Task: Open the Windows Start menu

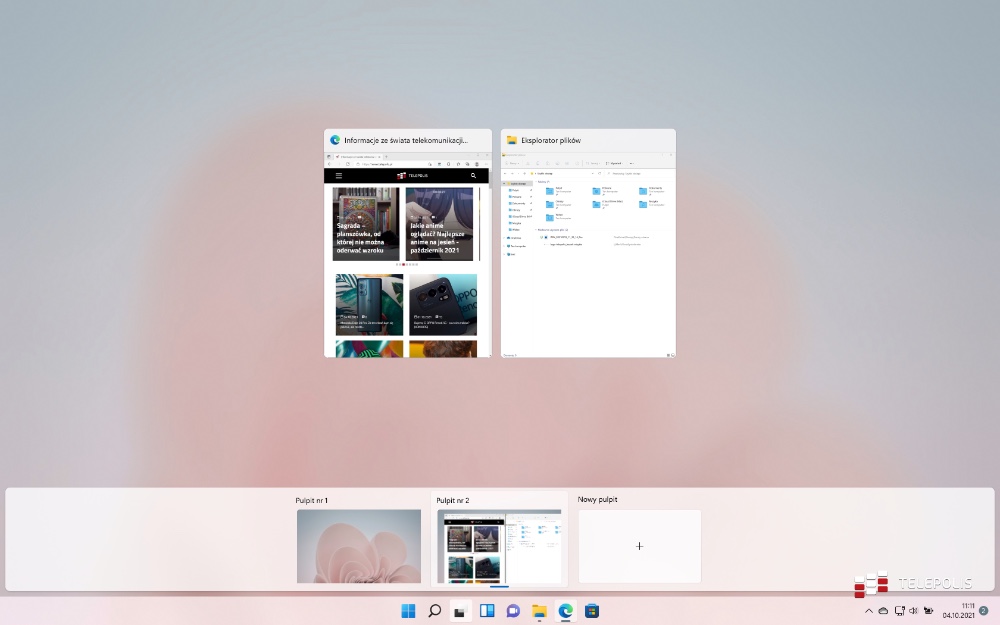Action: click(x=409, y=611)
